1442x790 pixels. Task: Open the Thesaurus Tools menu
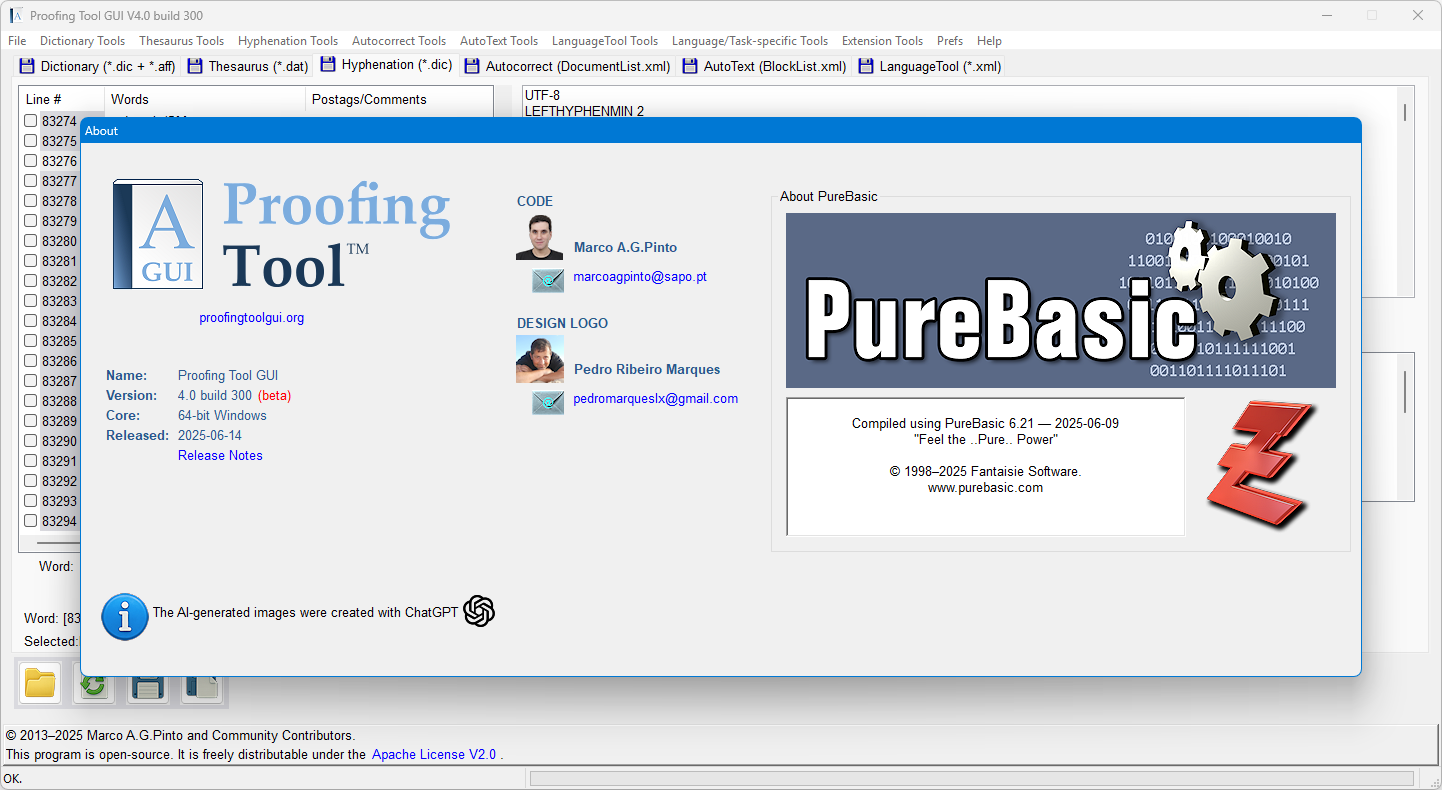click(181, 41)
